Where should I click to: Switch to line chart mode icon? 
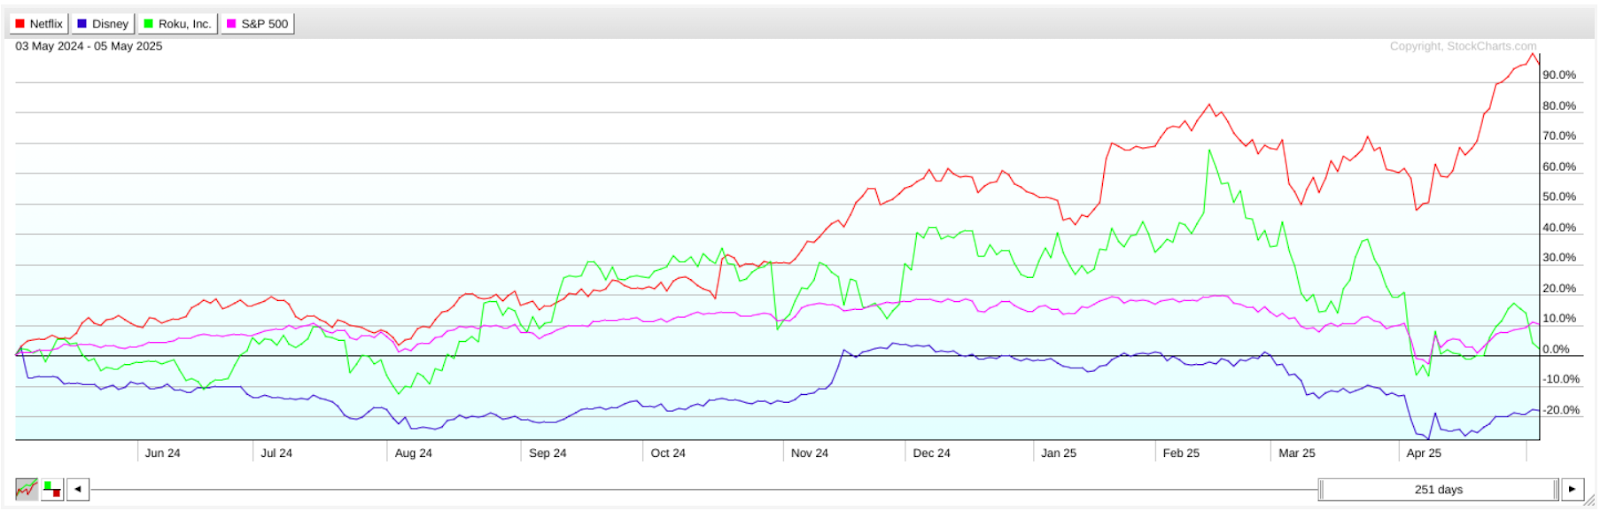coord(27,489)
